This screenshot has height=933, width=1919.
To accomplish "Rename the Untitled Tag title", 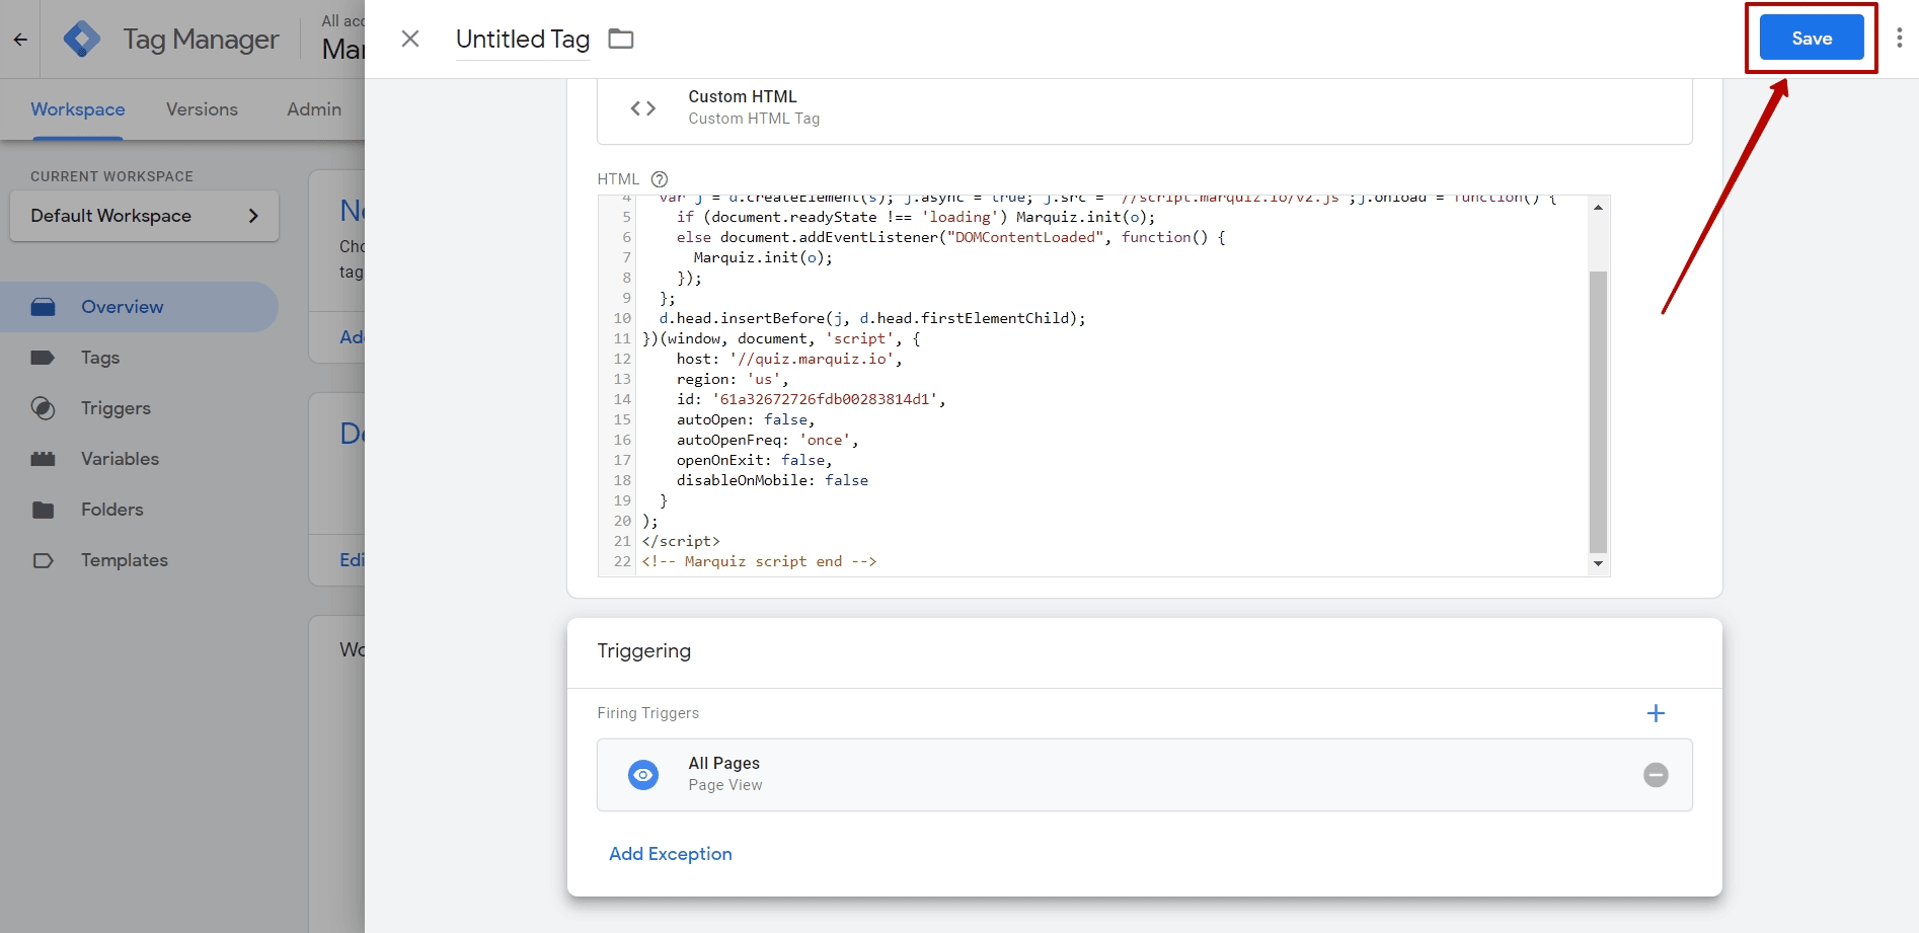I will [x=522, y=39].
